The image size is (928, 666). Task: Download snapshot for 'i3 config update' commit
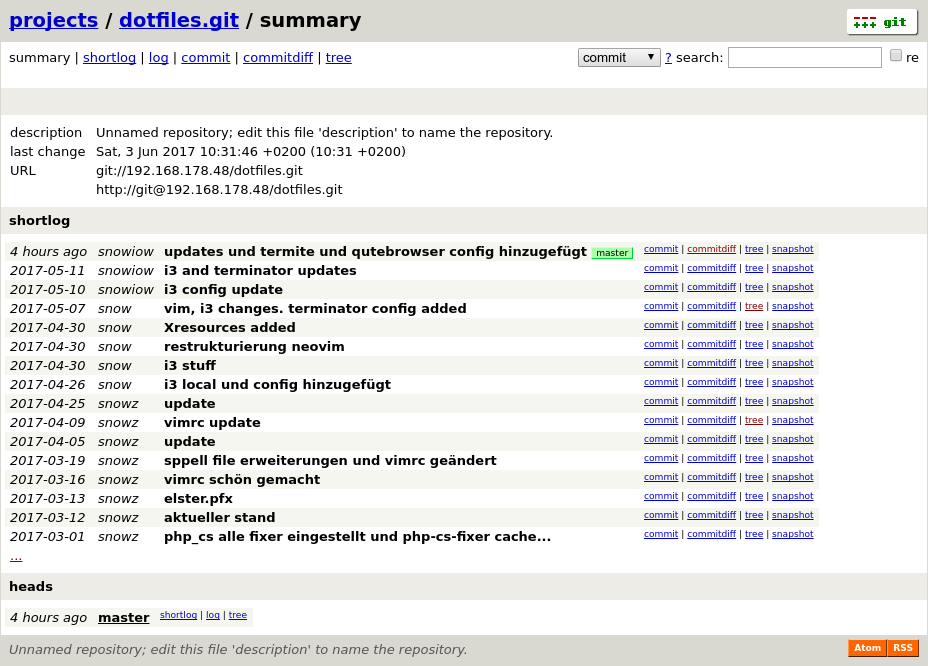792,287
